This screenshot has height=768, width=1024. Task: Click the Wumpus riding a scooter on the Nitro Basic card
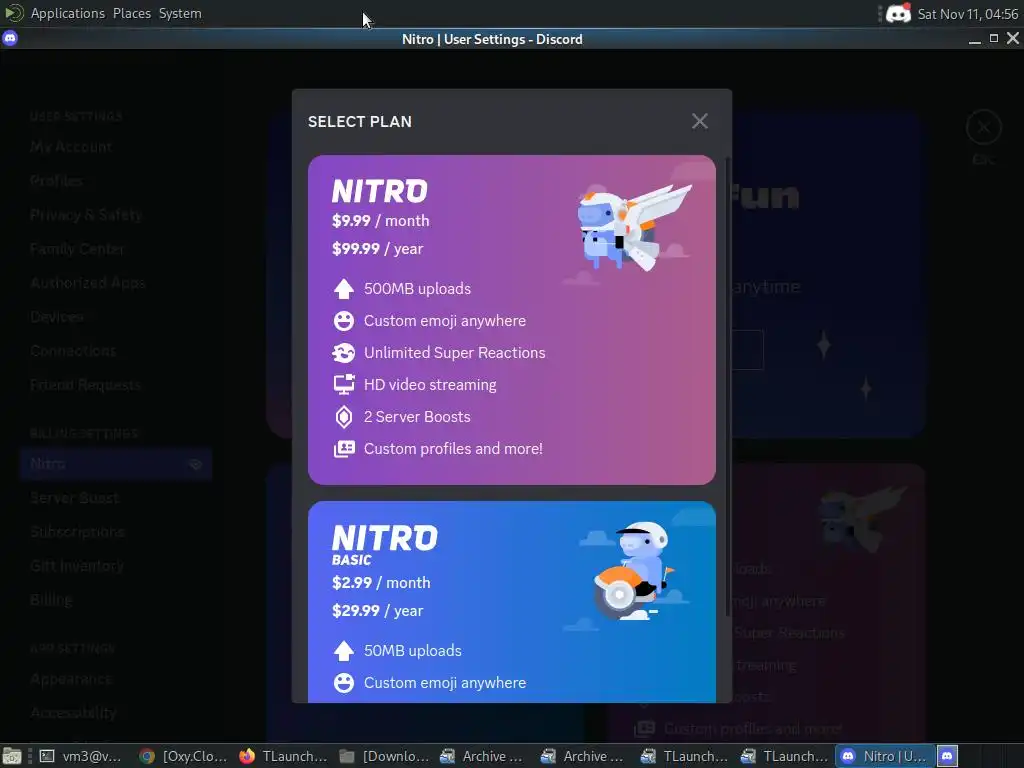point(632,571)
